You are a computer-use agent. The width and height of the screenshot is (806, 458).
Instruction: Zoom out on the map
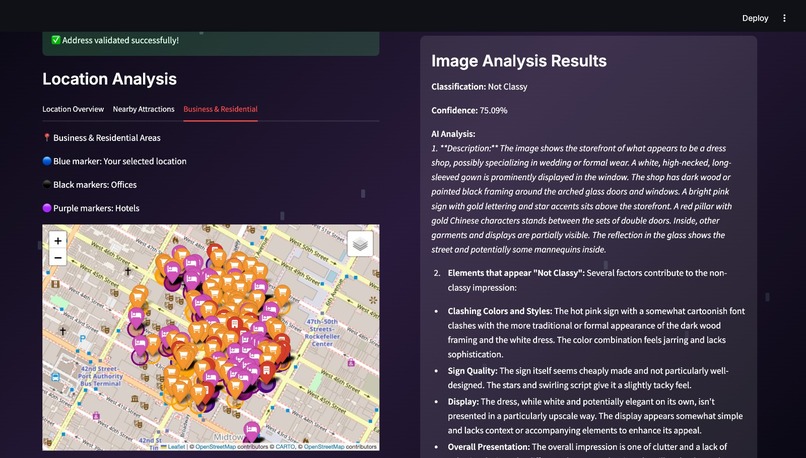[58, 258]
